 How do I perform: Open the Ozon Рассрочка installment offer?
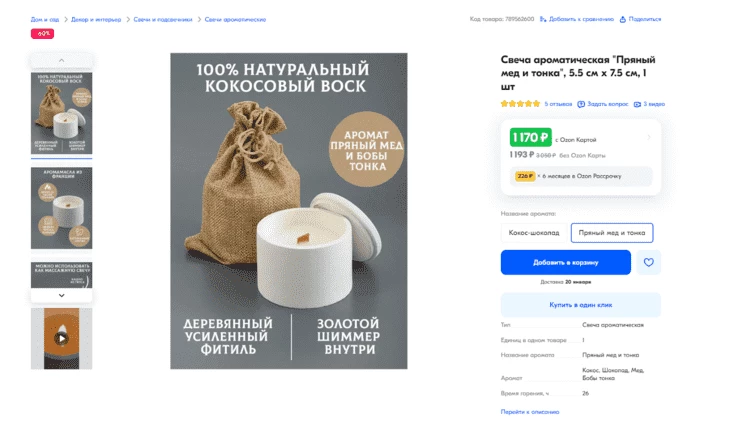click(x=581, y=176)
